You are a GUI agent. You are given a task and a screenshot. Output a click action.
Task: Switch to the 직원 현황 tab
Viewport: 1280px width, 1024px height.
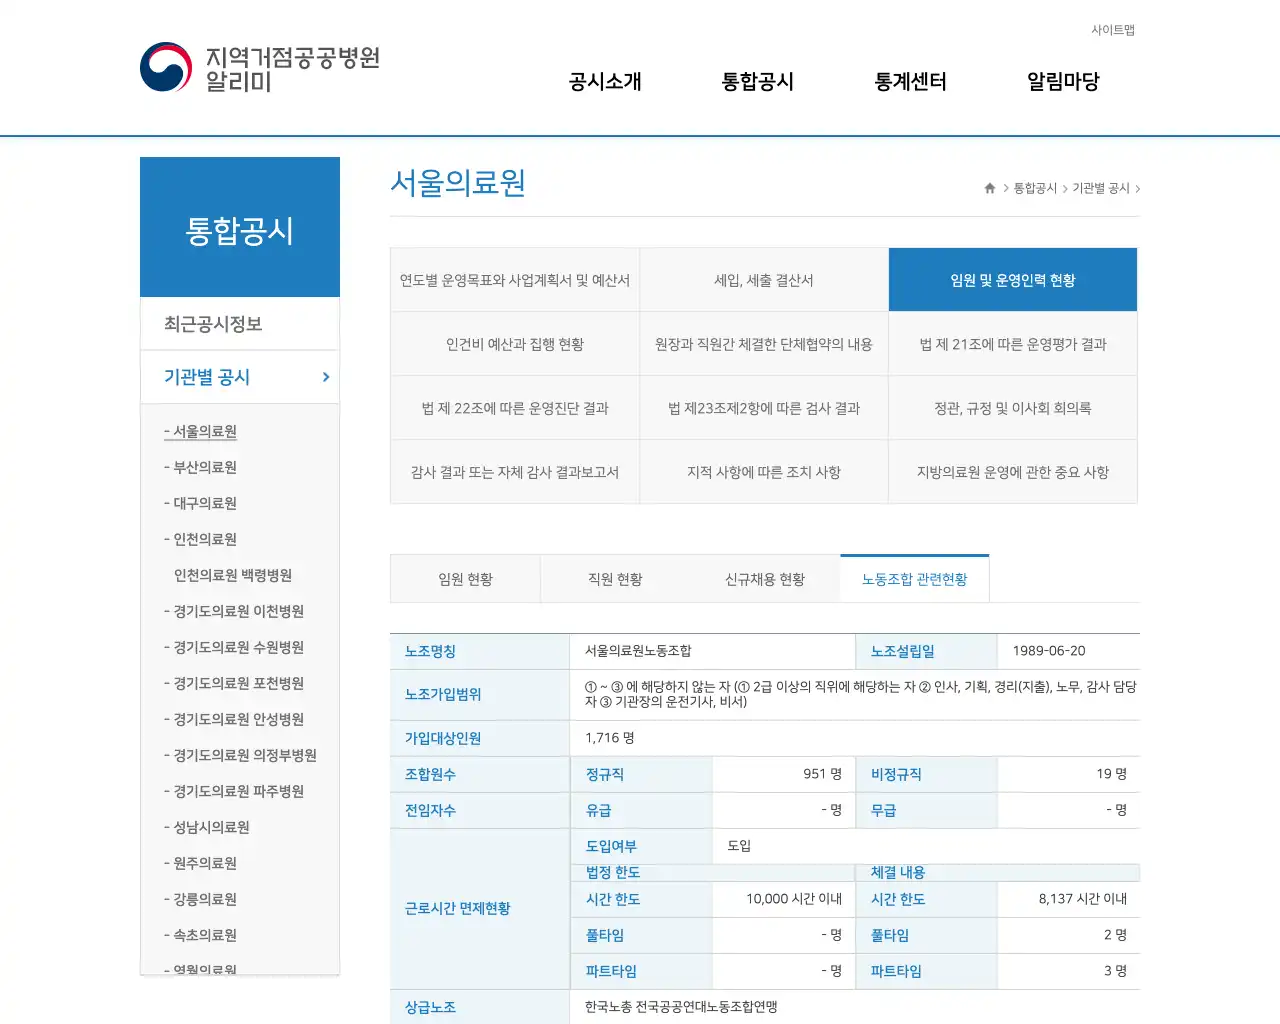tap(615, 578)
